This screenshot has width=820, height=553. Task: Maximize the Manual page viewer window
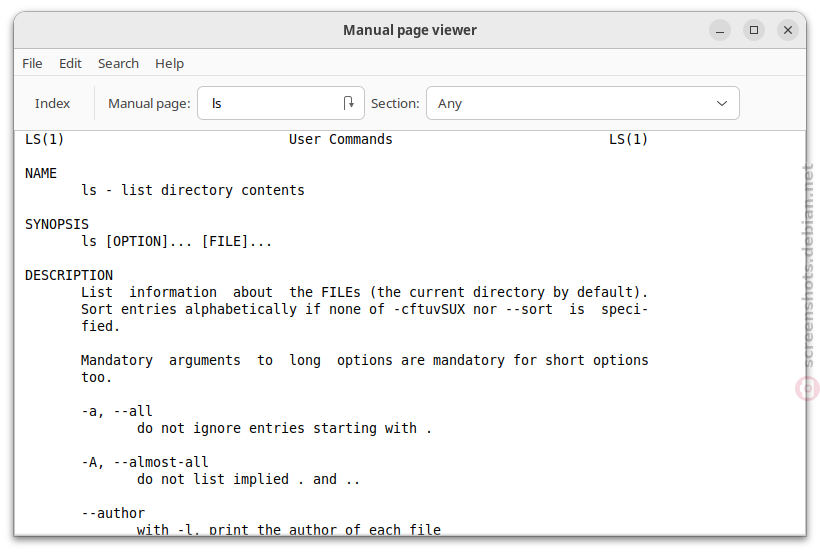click(x=754, y=30)
